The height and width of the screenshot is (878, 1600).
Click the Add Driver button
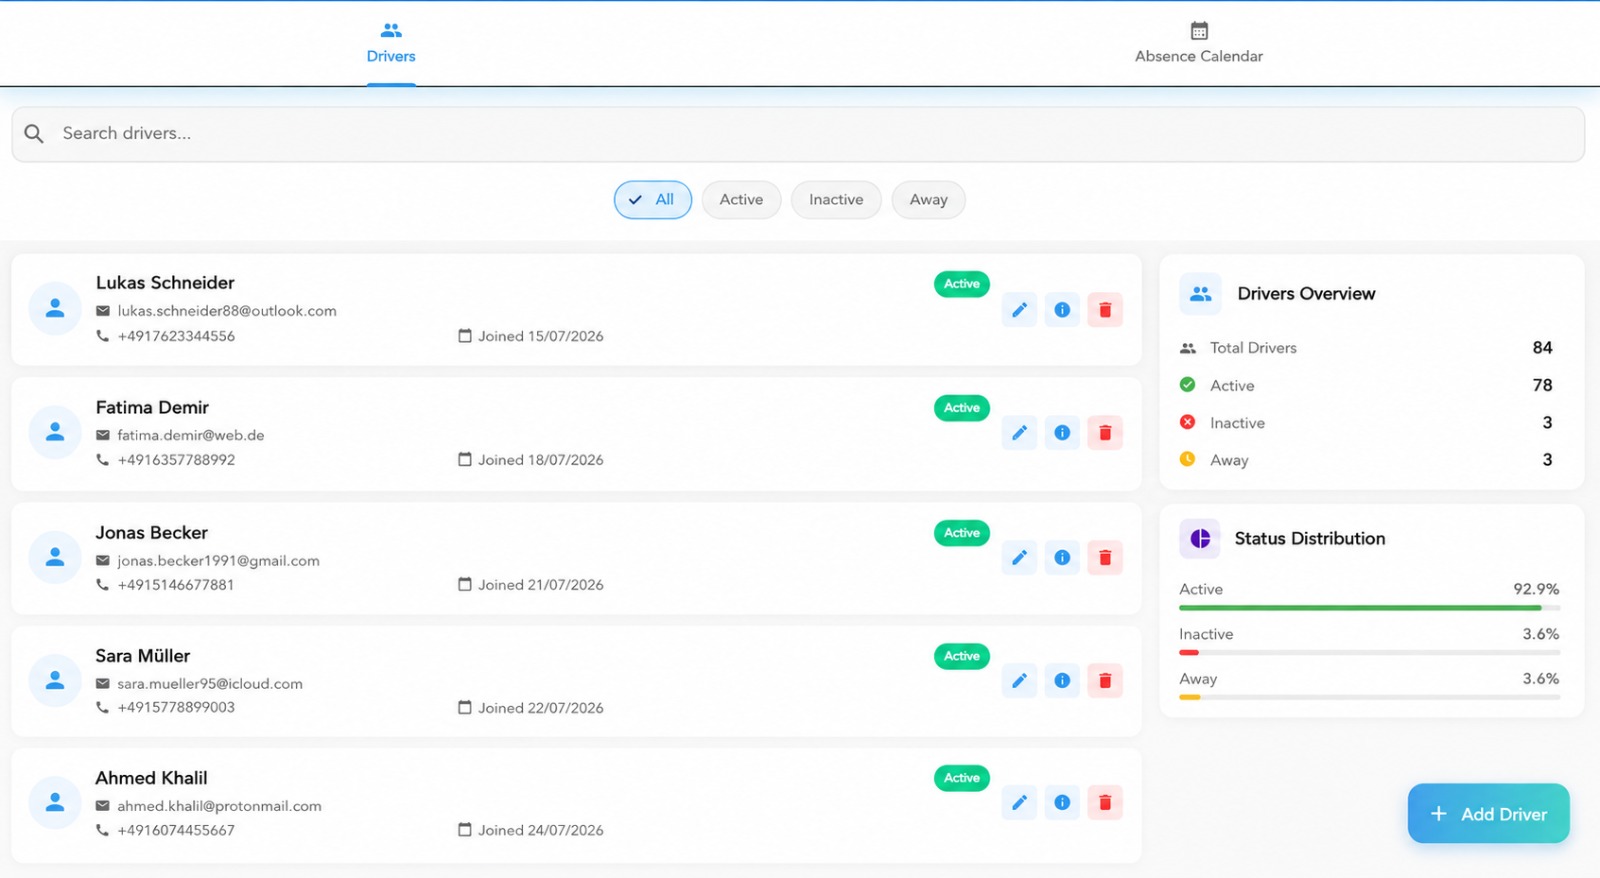tap(1488, 813)
